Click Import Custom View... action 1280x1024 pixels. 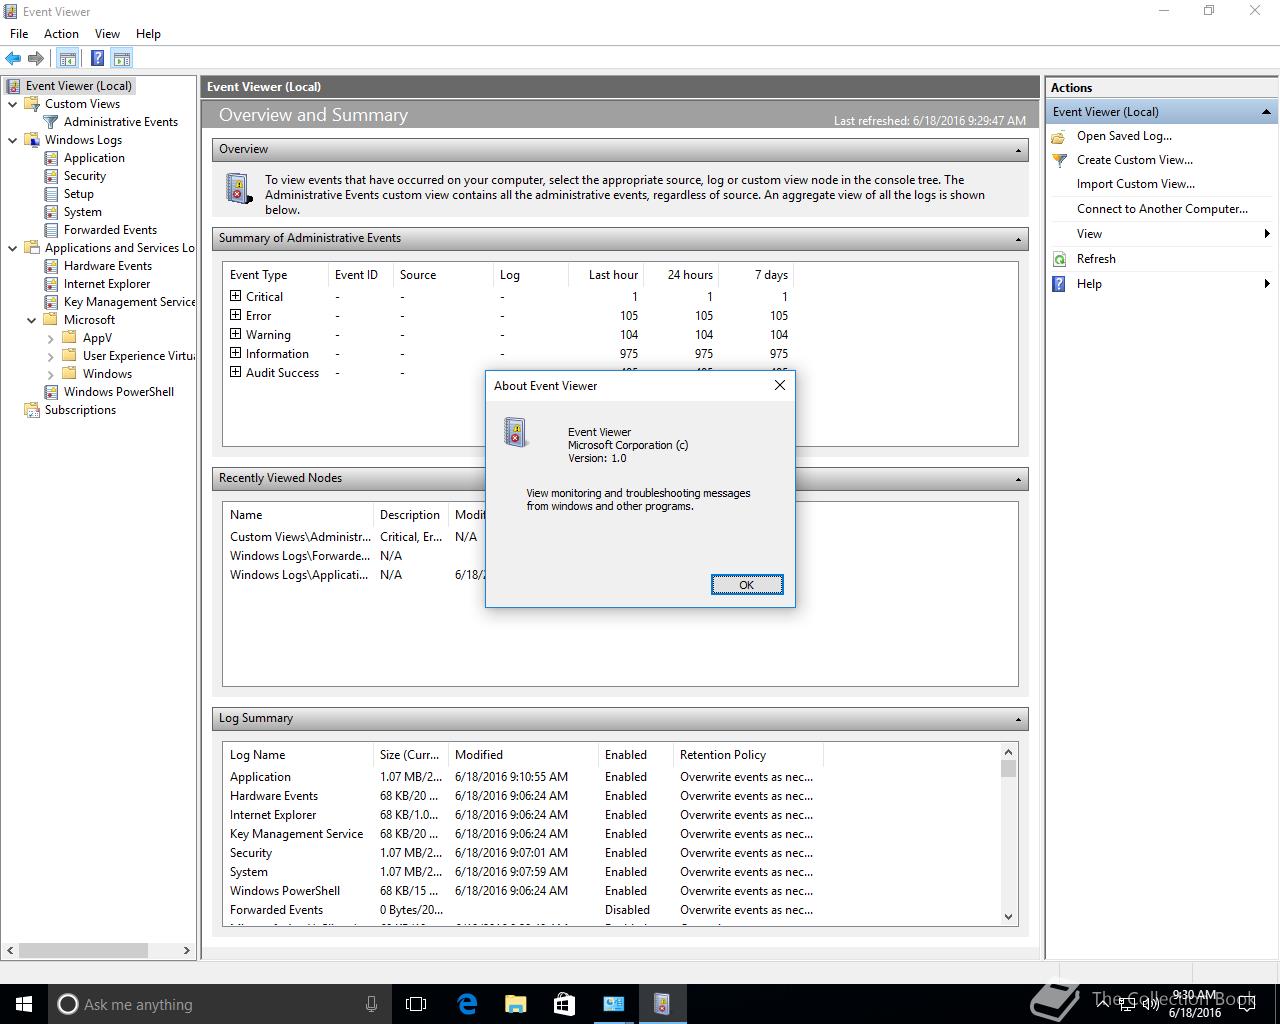pyautogui.click(x=1135, y=184)
